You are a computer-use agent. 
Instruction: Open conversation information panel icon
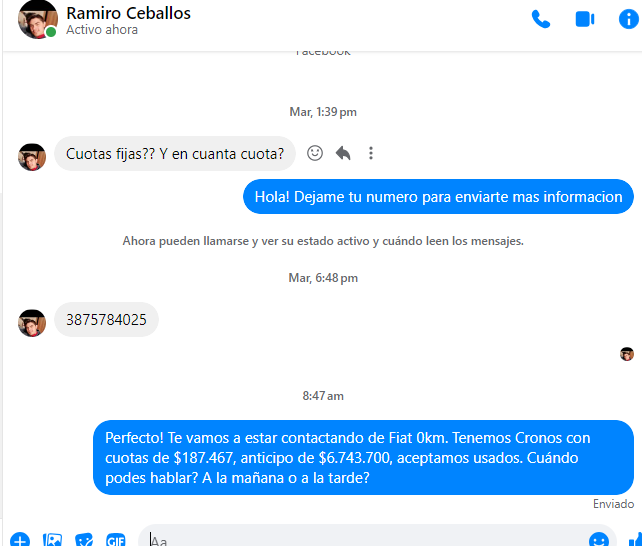tap(628, 19)
